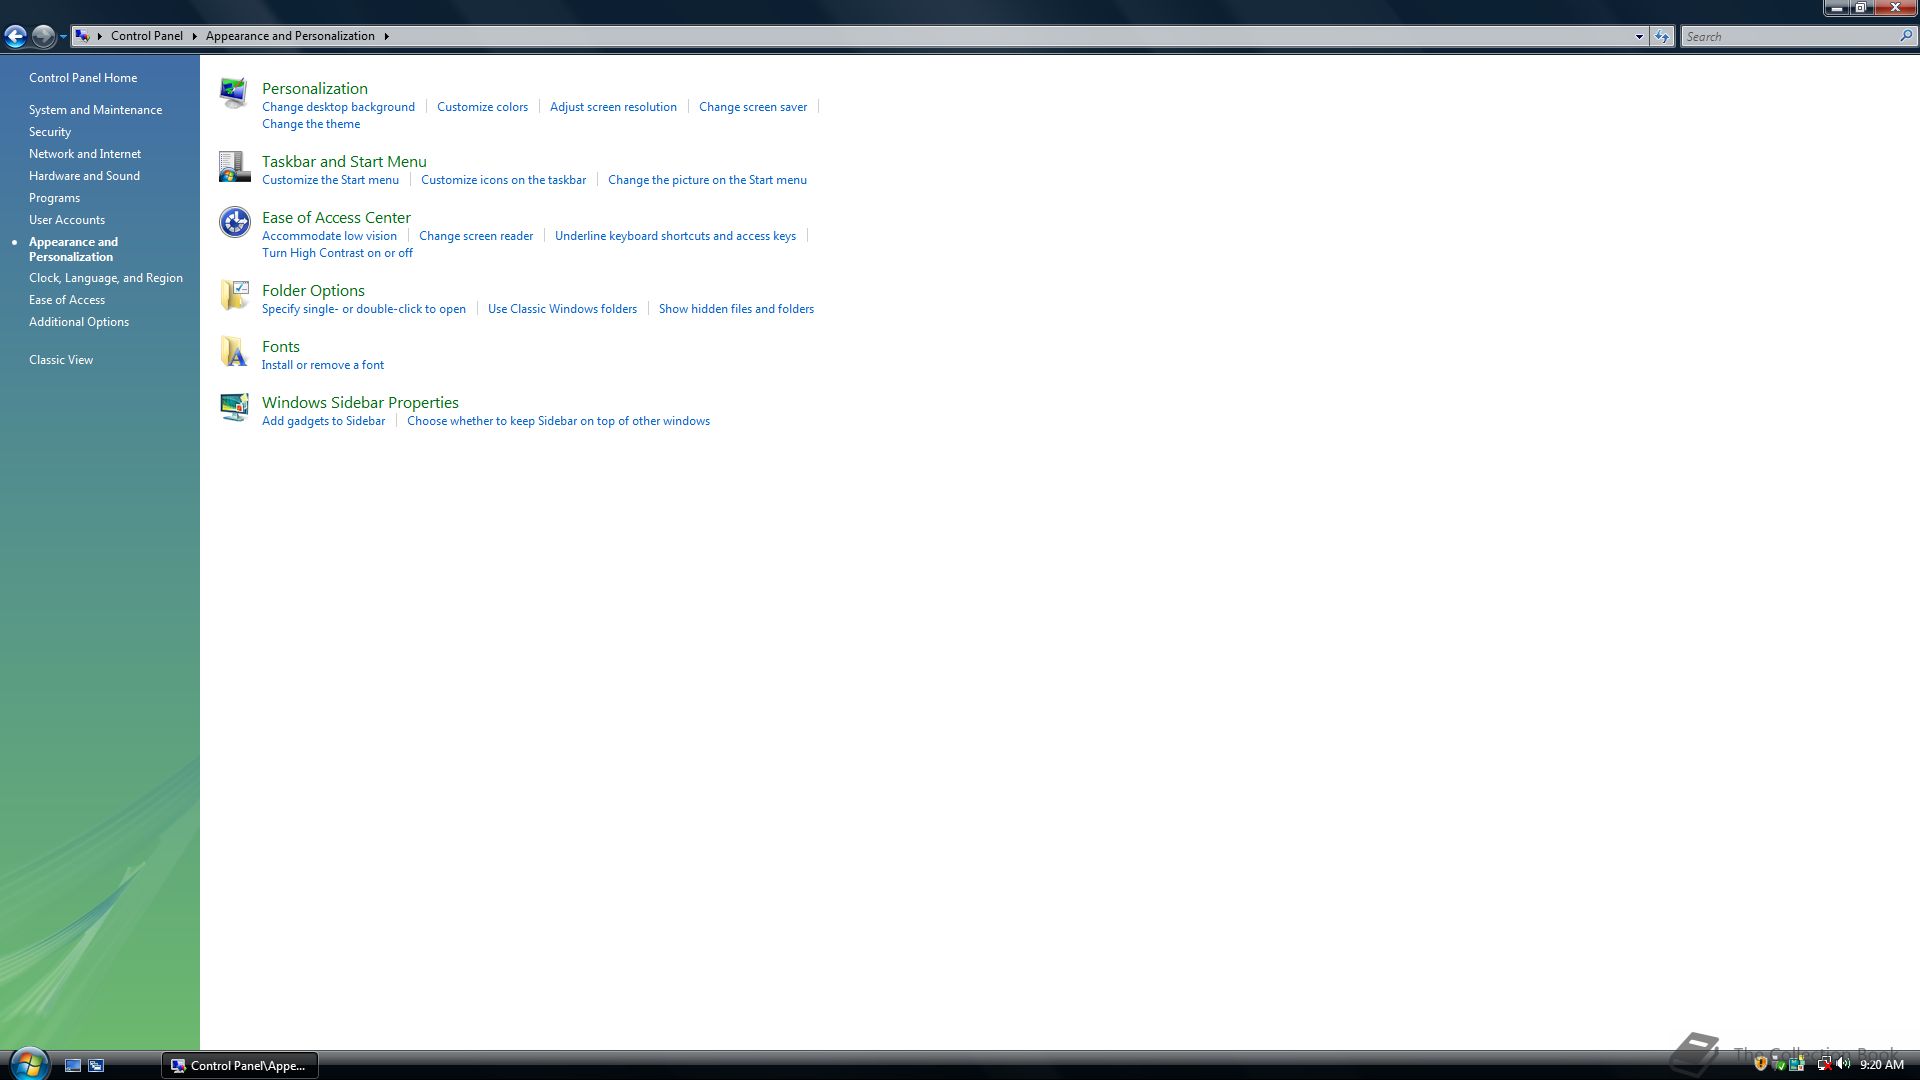Open Folder Options heading
This screenshot has width=1920, height=1080.
(313, 290)
